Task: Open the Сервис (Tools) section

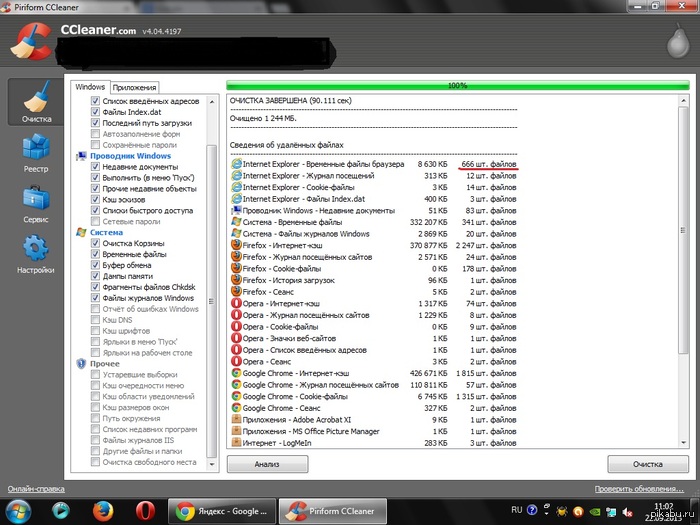Action: 36,204
